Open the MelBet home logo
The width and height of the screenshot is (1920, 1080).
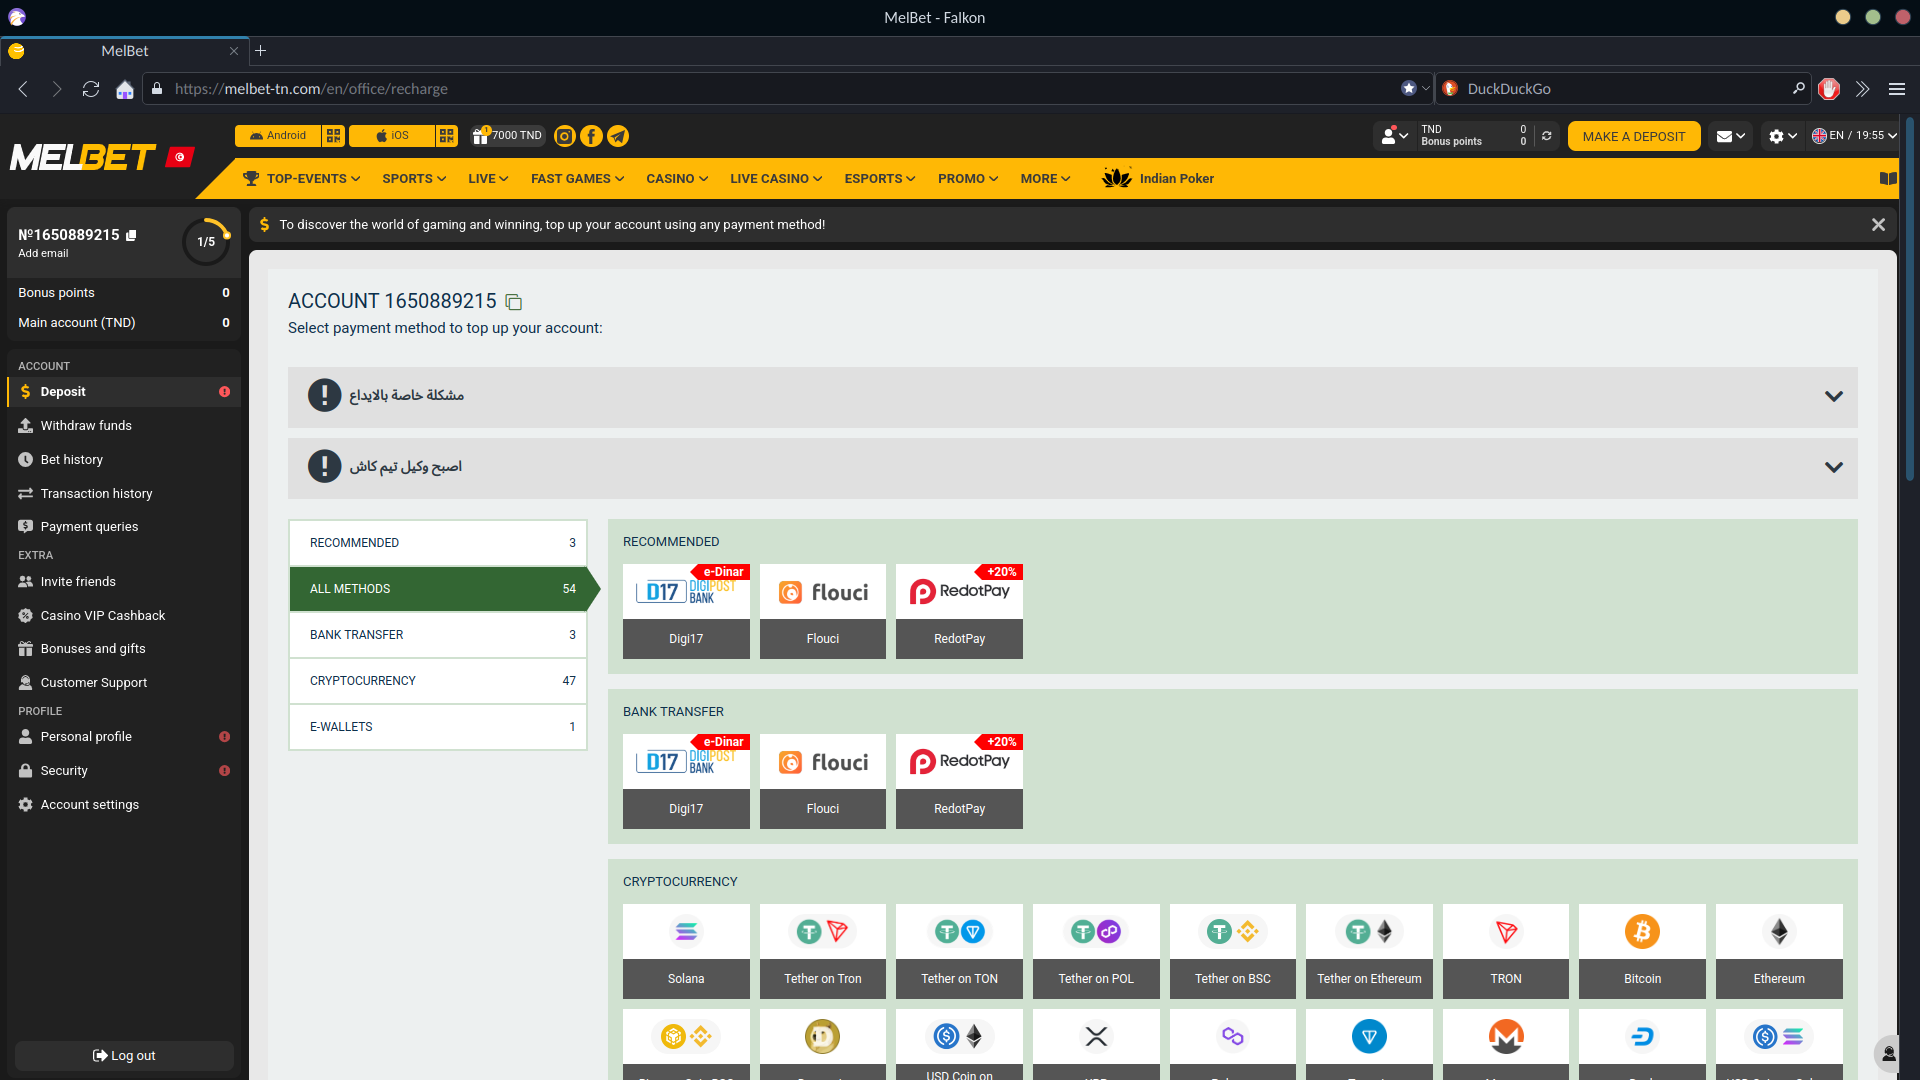pyautogui.click(x=83, y=157)
